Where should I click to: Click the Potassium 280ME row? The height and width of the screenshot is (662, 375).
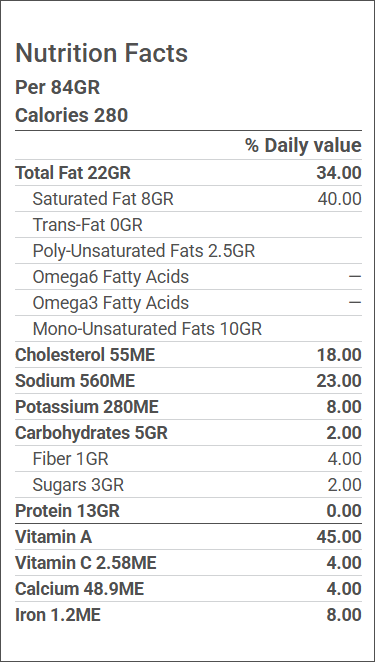188,407
